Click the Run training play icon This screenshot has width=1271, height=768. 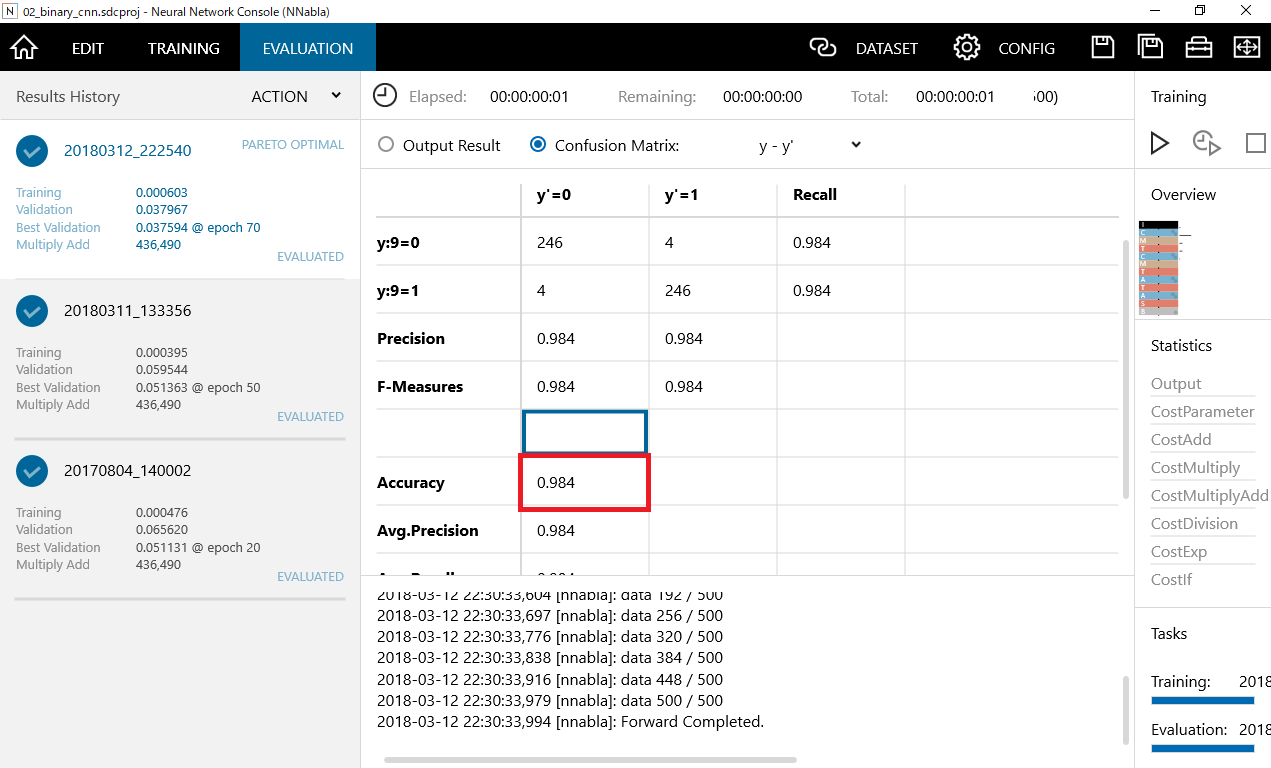1160,143
